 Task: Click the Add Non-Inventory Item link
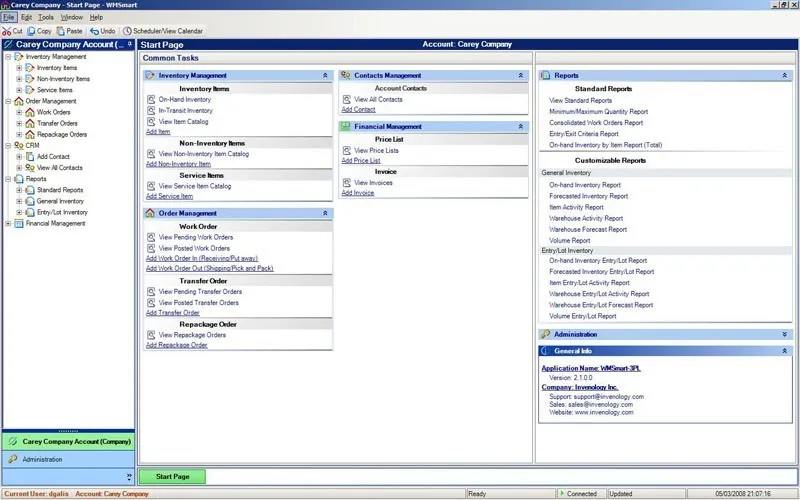[178, 164]
